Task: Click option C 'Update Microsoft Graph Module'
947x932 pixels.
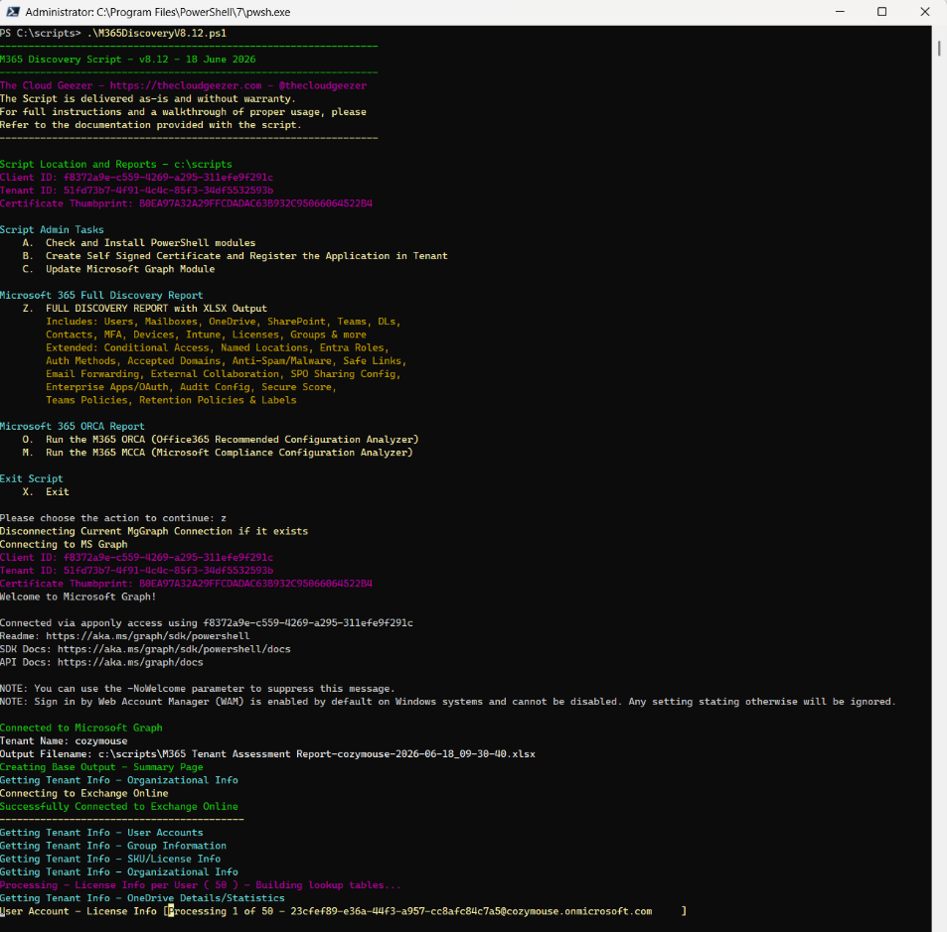Action: click(x=118, y=269)
